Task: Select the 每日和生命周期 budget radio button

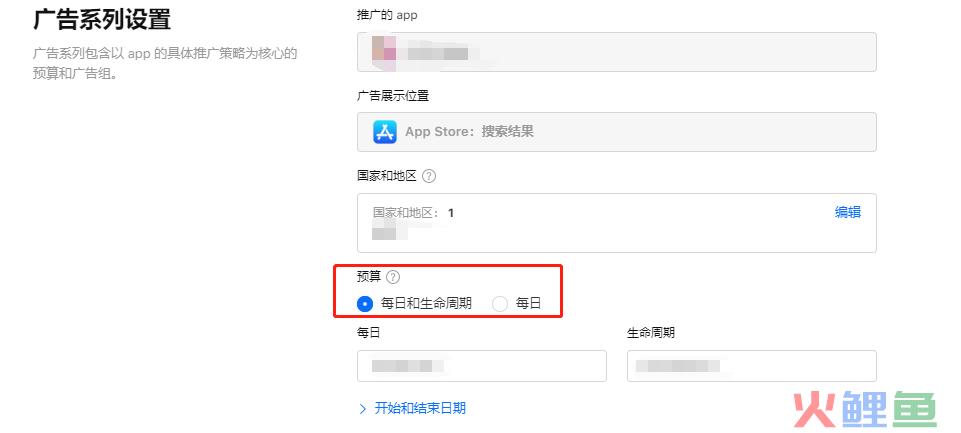Action: (365, 303)
